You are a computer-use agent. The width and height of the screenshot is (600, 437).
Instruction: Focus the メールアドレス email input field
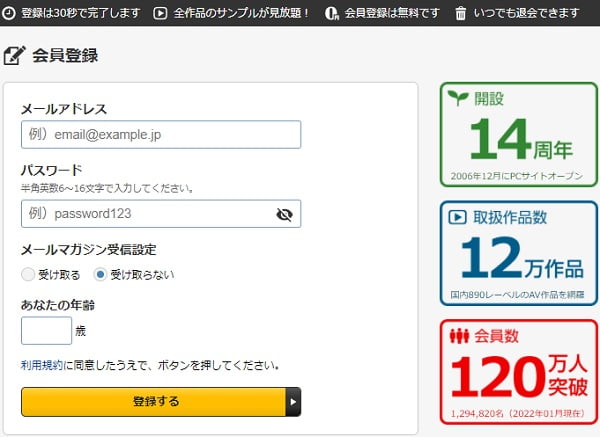(x=160, y=134)
